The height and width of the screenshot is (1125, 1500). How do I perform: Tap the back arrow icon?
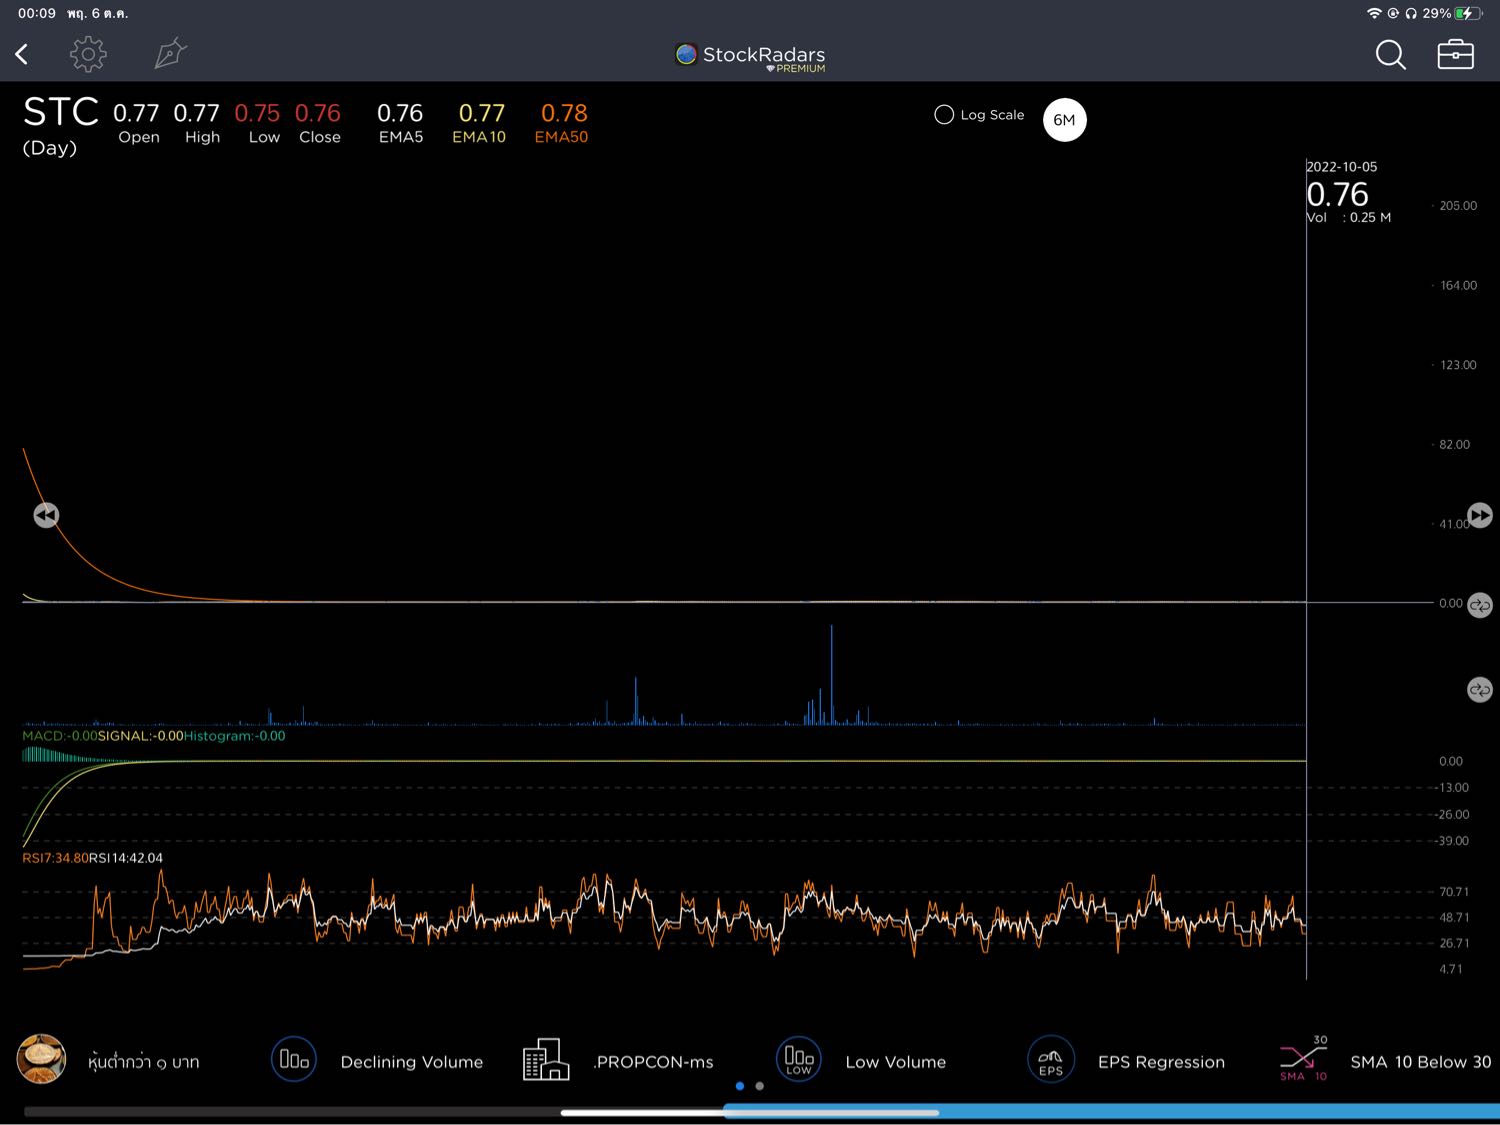(22, 54)
